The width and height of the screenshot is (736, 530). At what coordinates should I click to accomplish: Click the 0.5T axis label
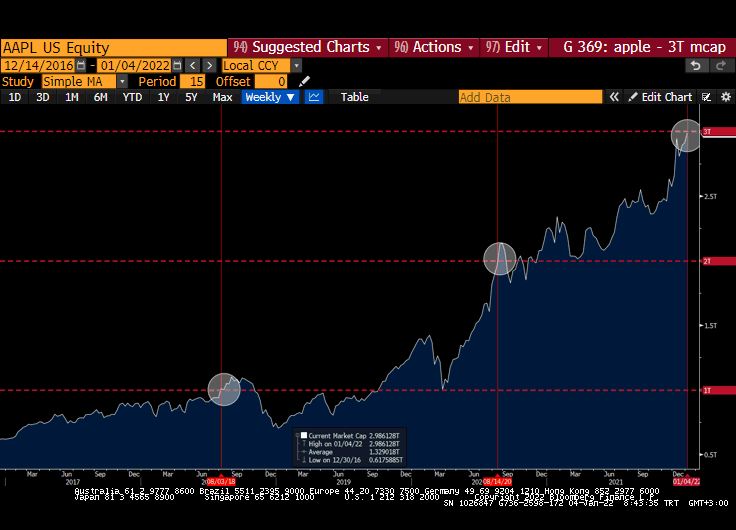point(711,454)
